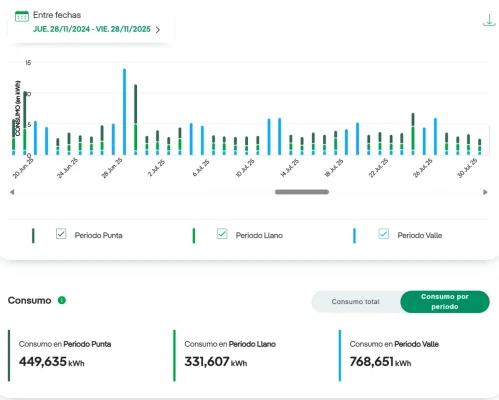The image size is (499, 400).
Task: Click the 26 Jul. 25 axis label
Action: [x=423, y=168]
